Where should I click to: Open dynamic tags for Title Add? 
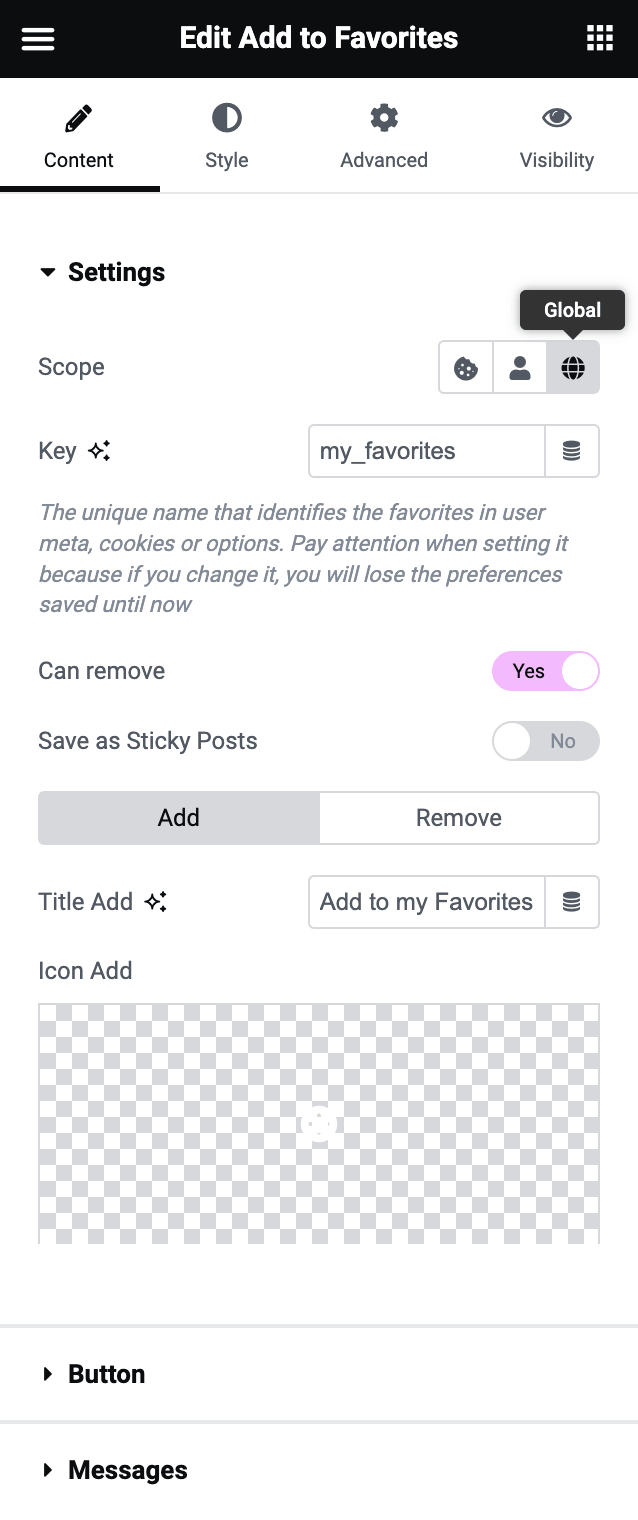point(572,901)
